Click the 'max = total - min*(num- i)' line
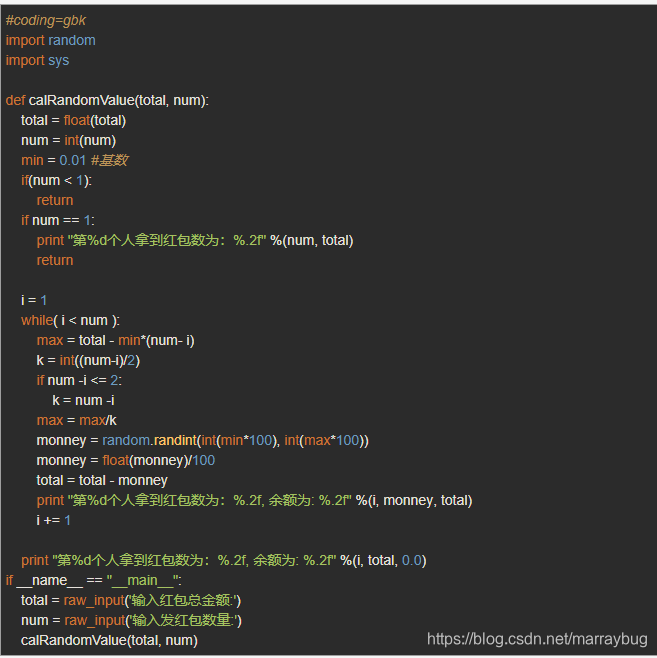Image resolution: width=657 pixels, height=658 pixels. pyautogui.click(x=115, y=340)
